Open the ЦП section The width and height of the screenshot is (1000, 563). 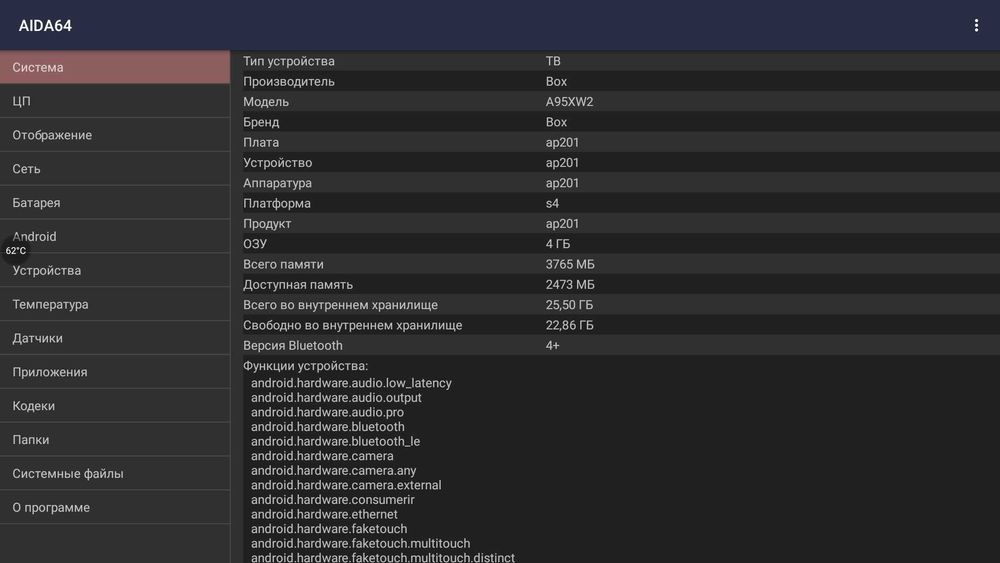click(115, 101)
